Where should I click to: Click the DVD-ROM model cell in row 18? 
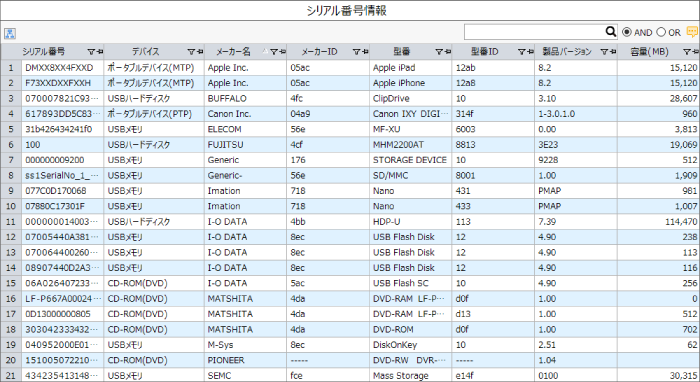pos(411,329)
